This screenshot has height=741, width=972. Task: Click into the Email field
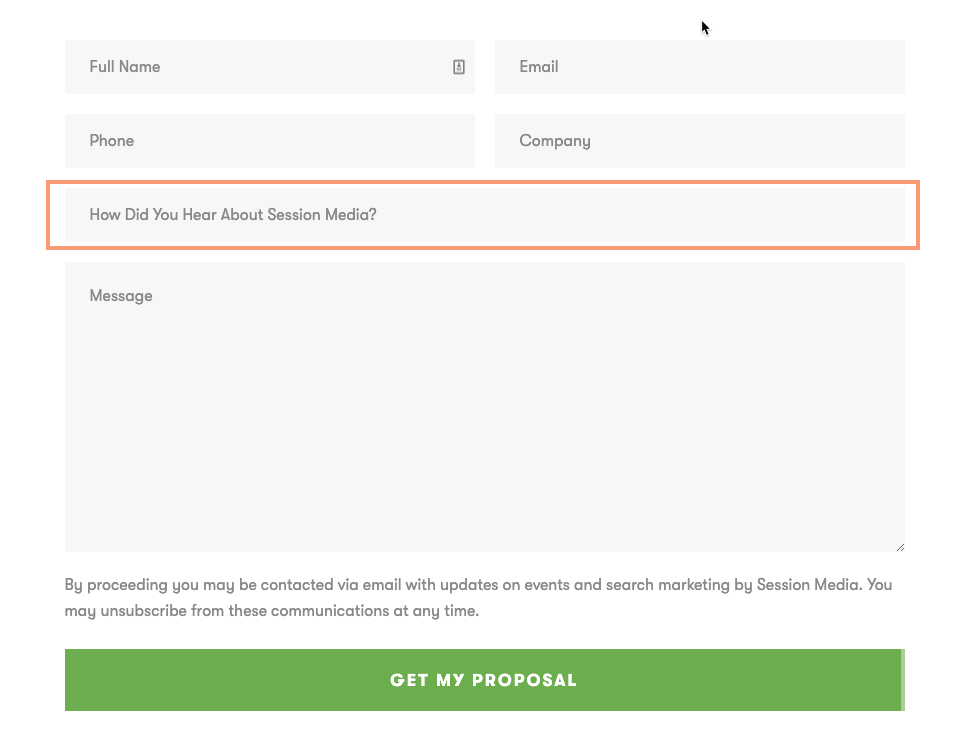(700, 67)
